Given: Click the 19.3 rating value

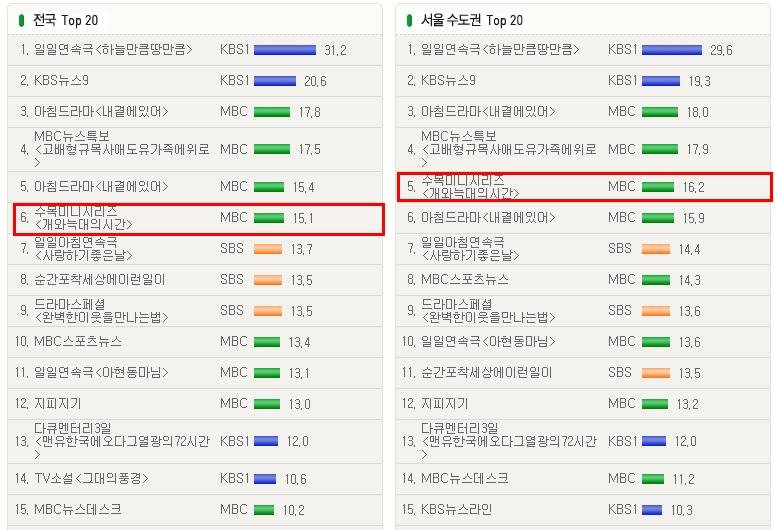Looking at the screenshot, I should coord(699,81).
